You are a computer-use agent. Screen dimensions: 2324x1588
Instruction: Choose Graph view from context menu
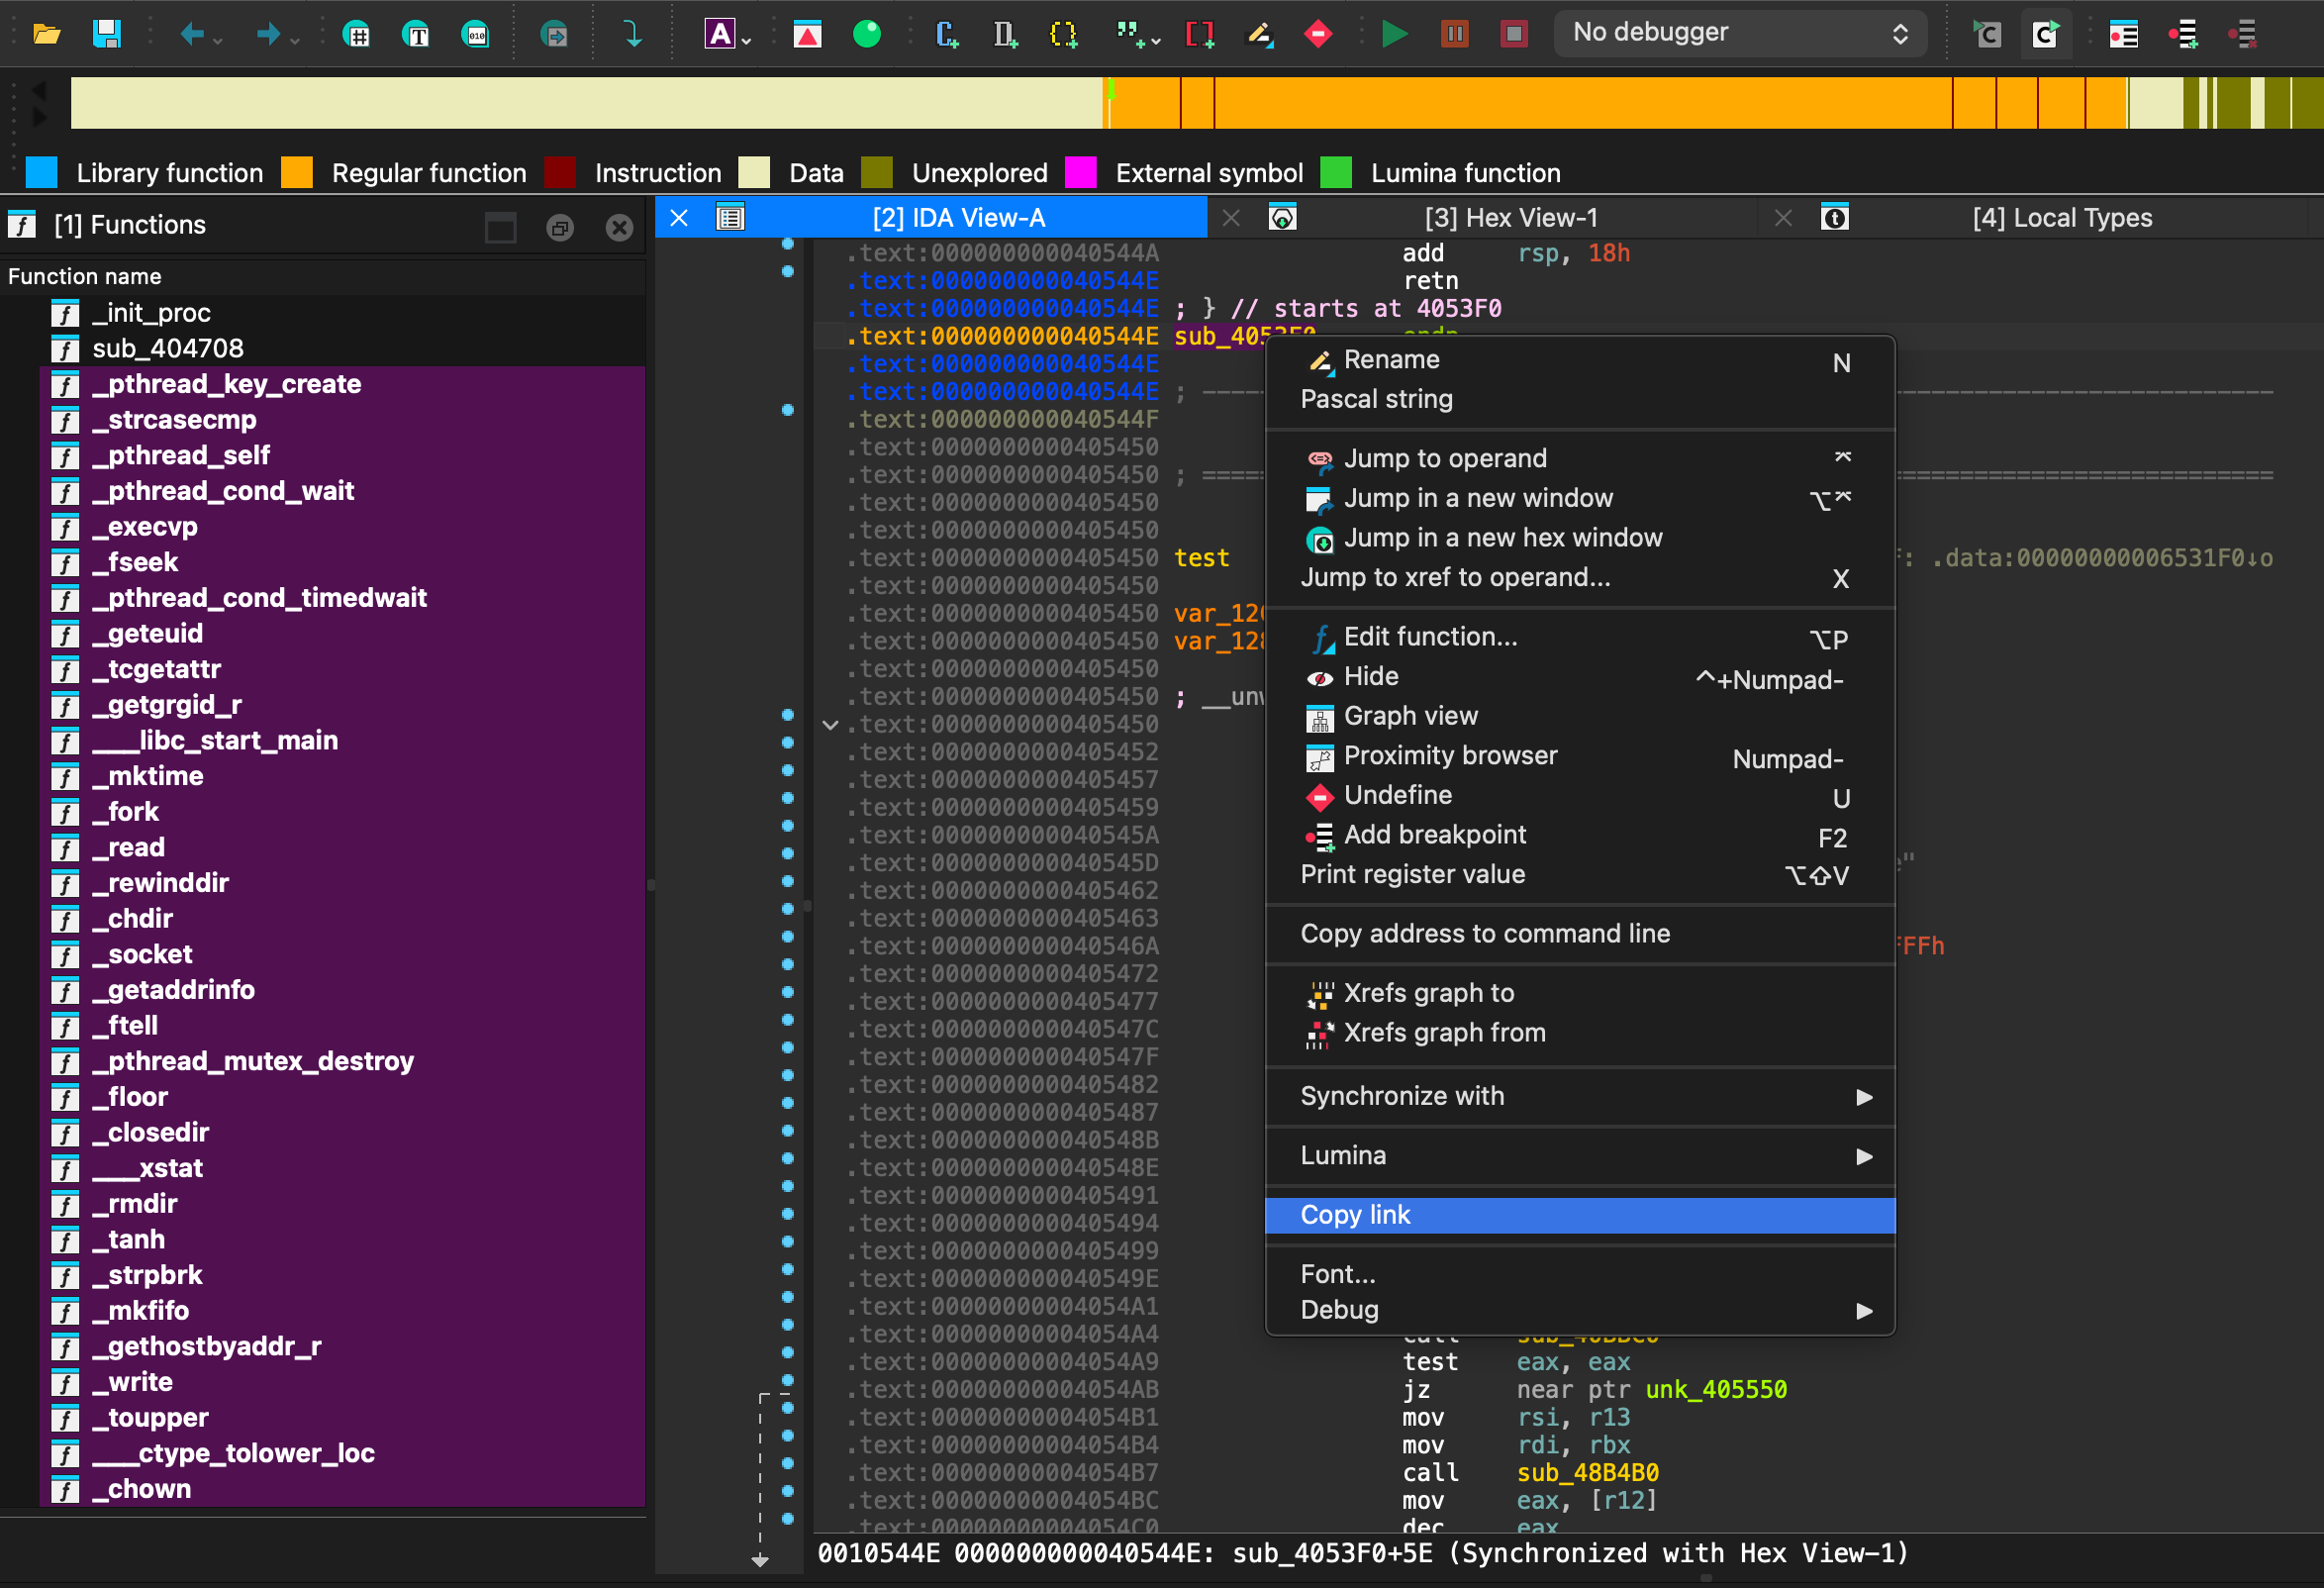[1580, 716]
